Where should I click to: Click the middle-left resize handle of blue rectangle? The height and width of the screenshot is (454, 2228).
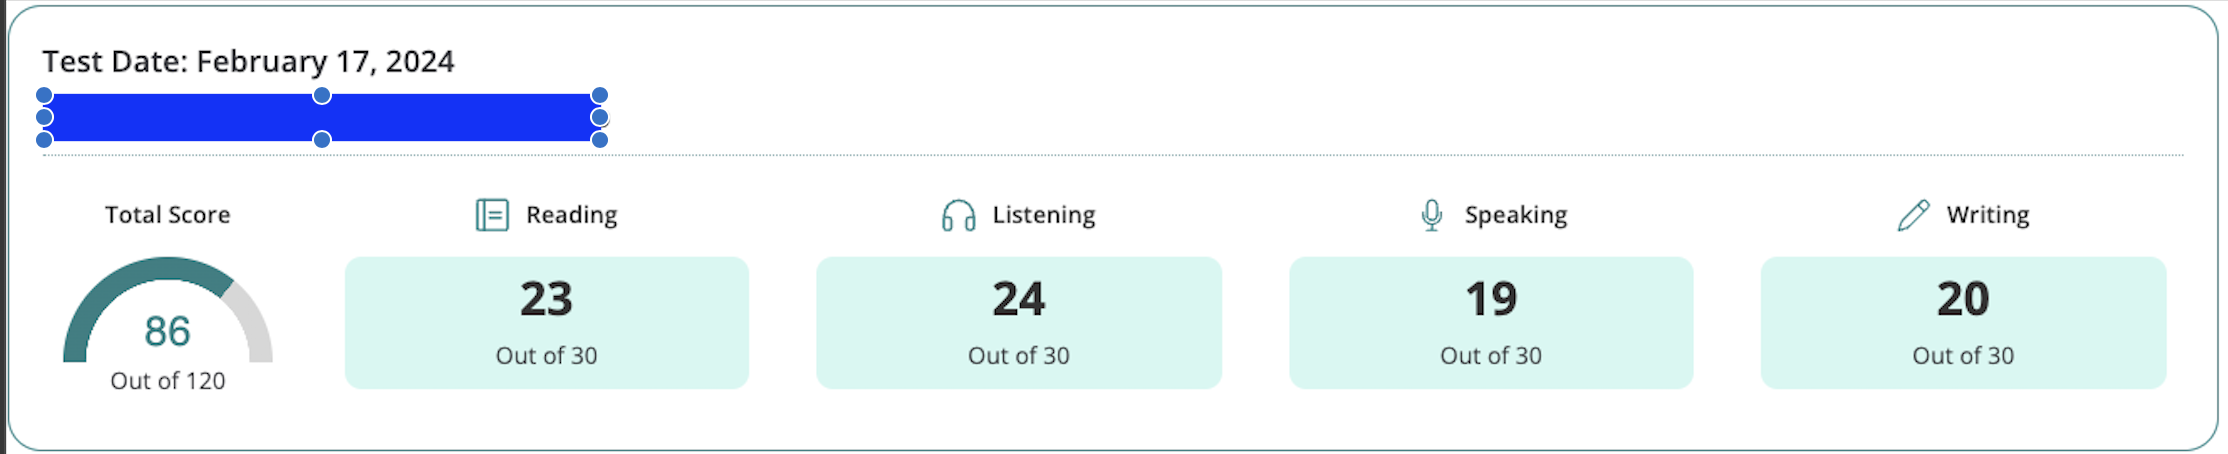(44, 117)
